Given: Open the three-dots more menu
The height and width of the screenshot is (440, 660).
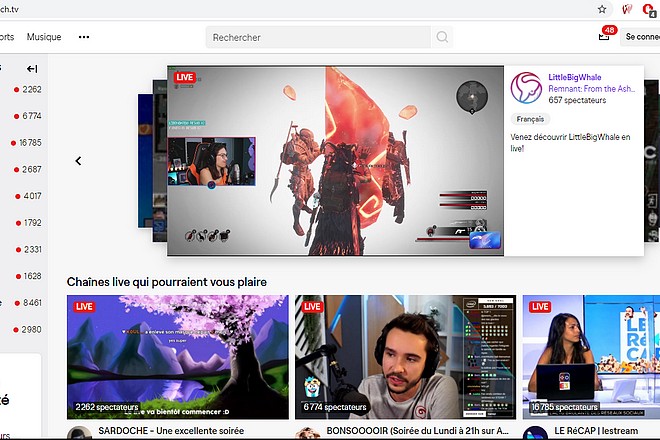Looking at the screenshot, I should tap(84, 37).
